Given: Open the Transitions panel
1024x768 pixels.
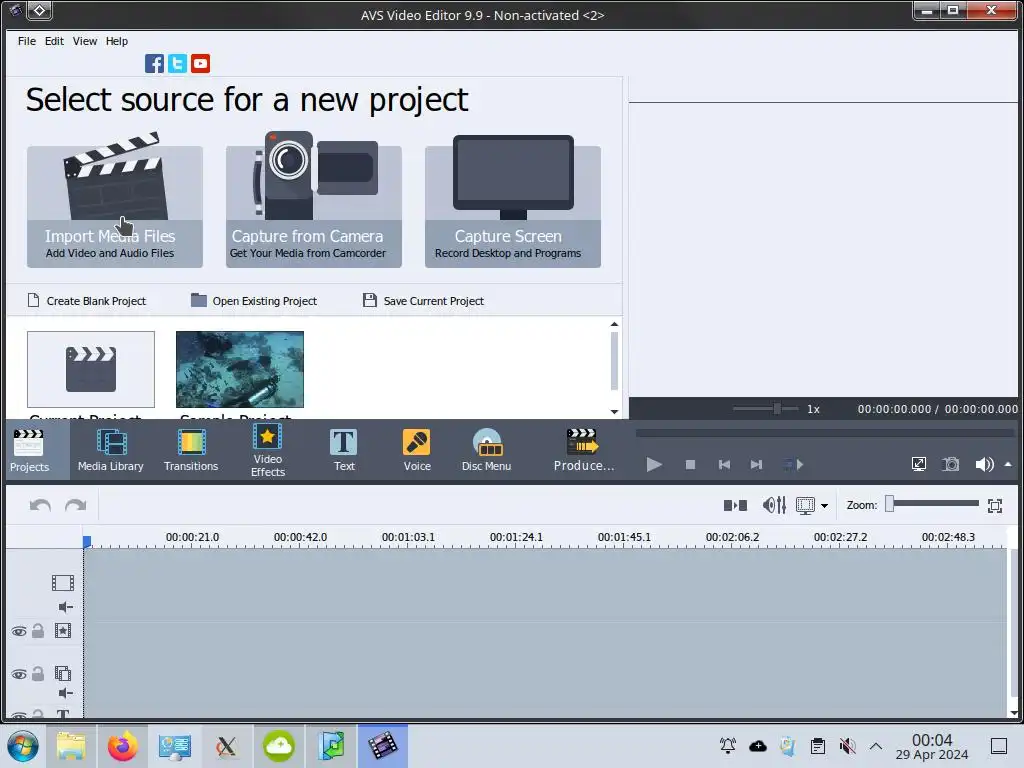Looking at the screenshot, I should click(191, 451).
